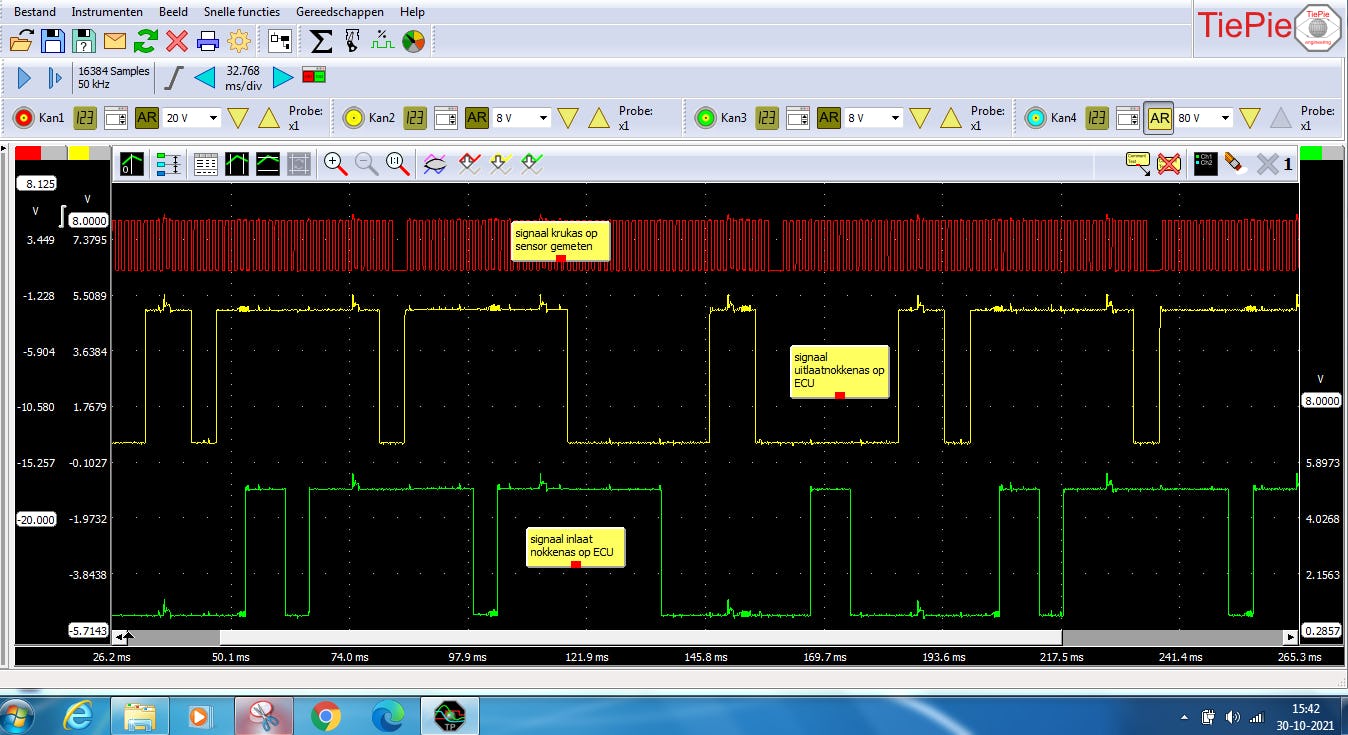Open the Instrumenten menu
The width and height of the screenshot is (1348, 735).
pos(107,12)
